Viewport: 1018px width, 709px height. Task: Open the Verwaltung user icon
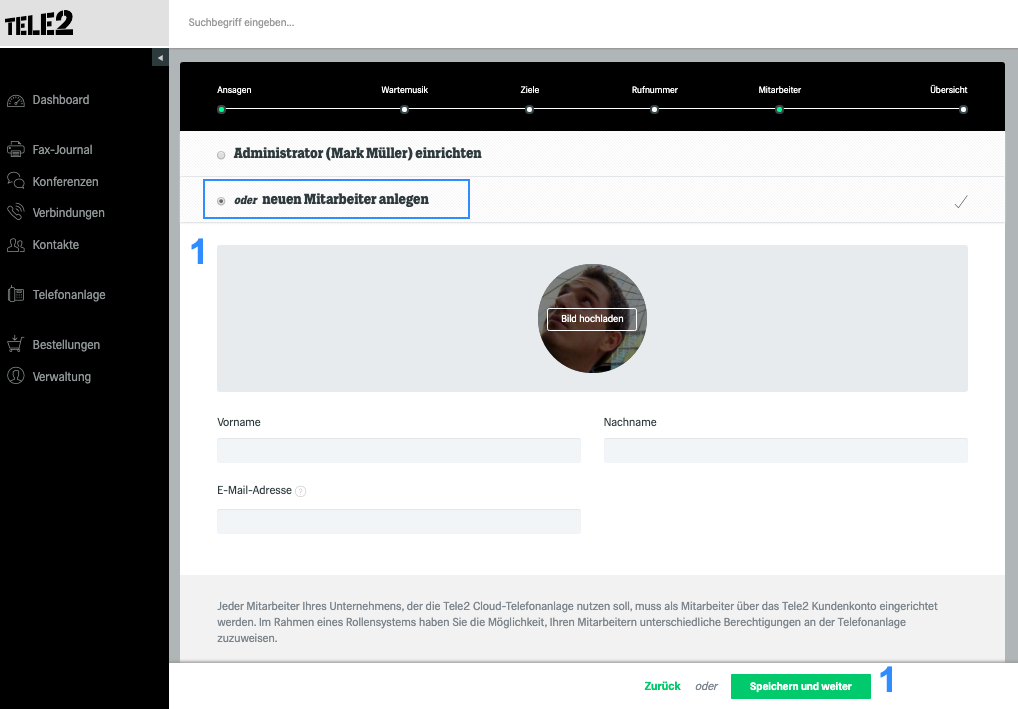tap(16, 376)
